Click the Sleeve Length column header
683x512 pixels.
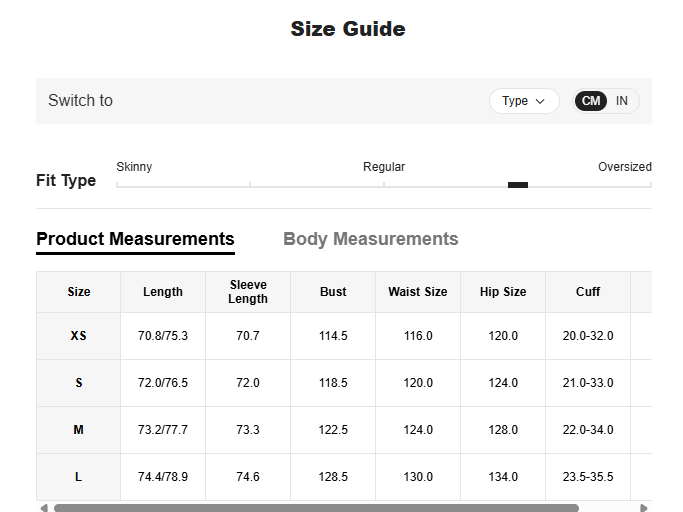248,292
